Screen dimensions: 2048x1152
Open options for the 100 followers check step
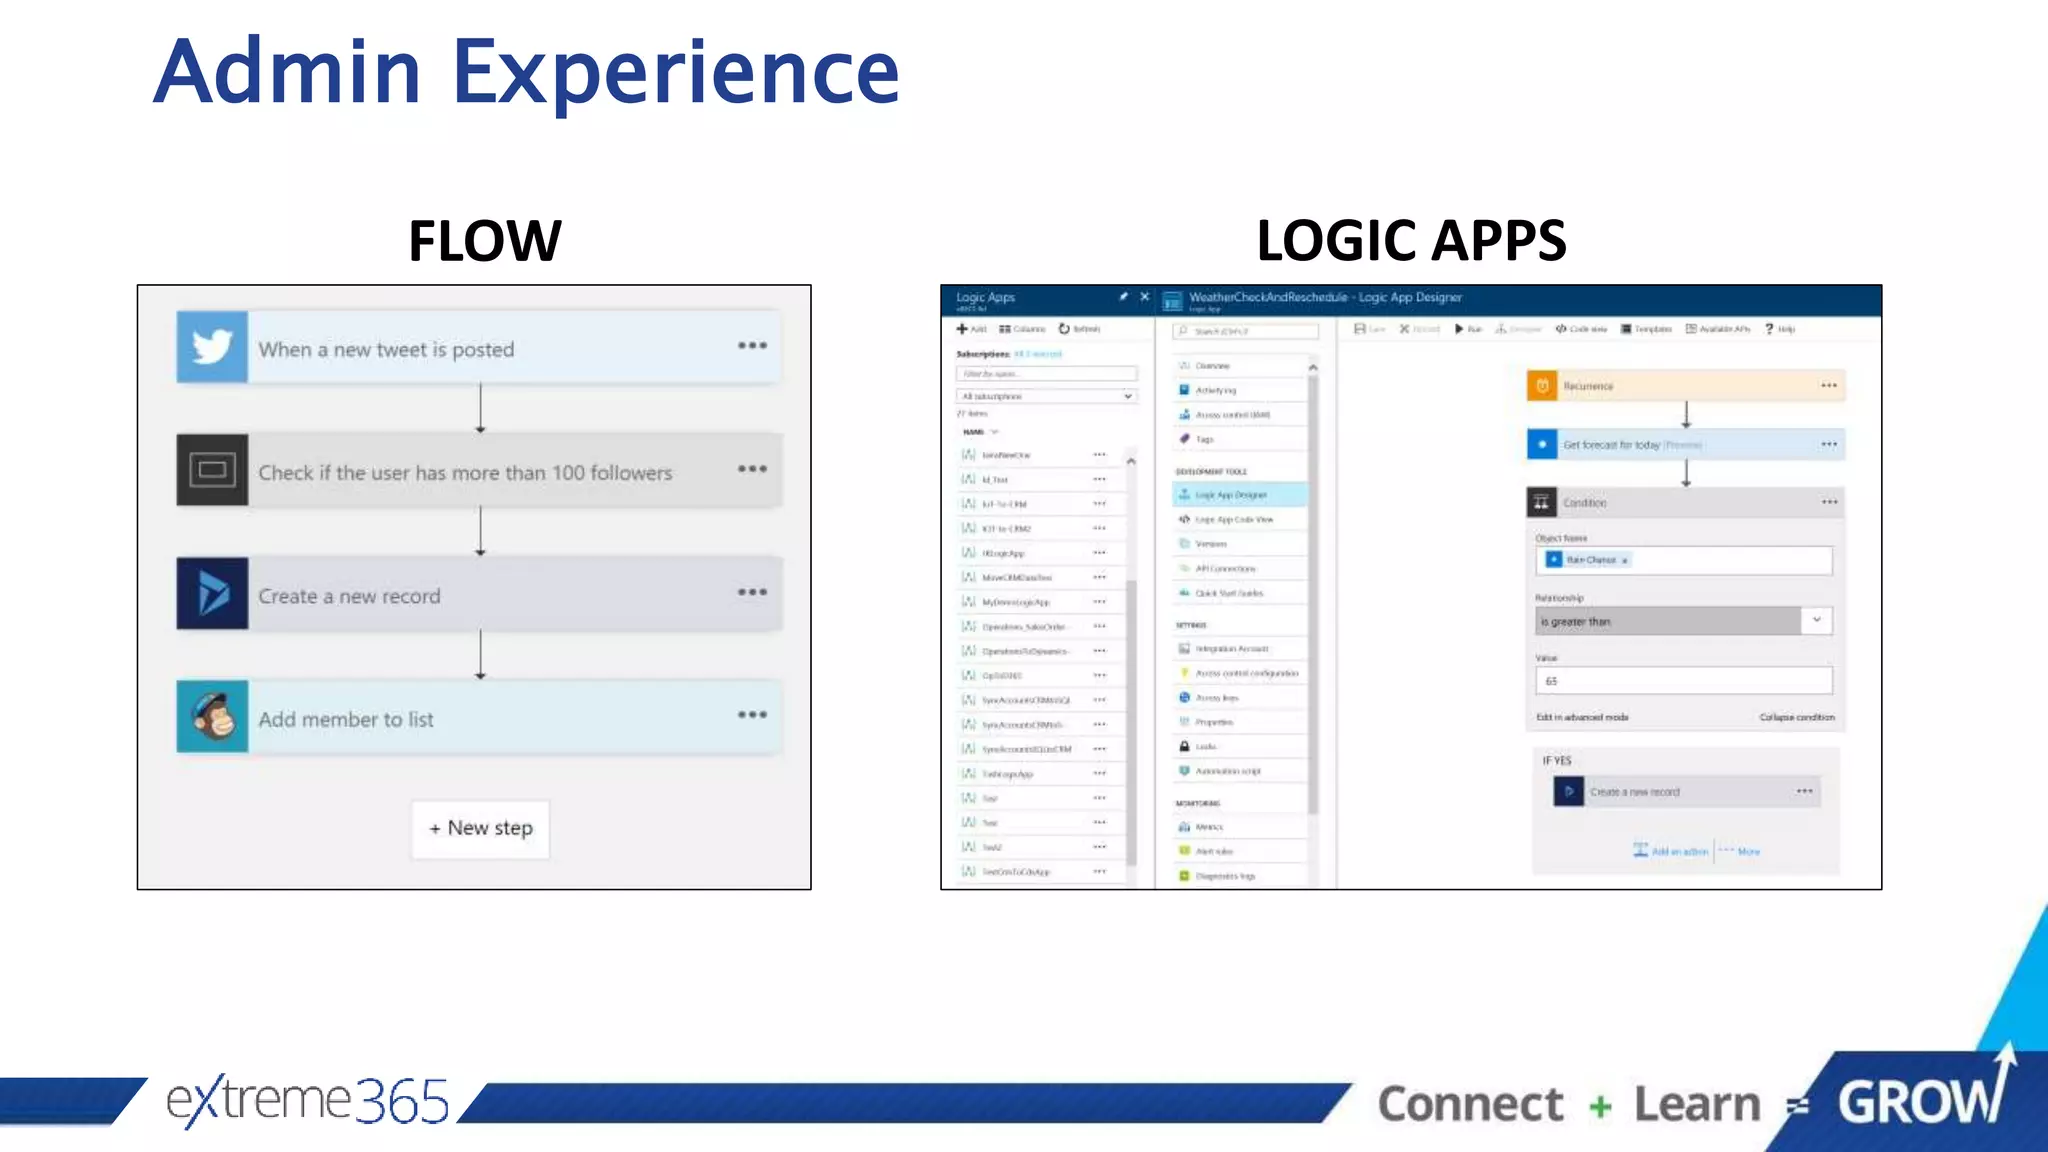752,469
